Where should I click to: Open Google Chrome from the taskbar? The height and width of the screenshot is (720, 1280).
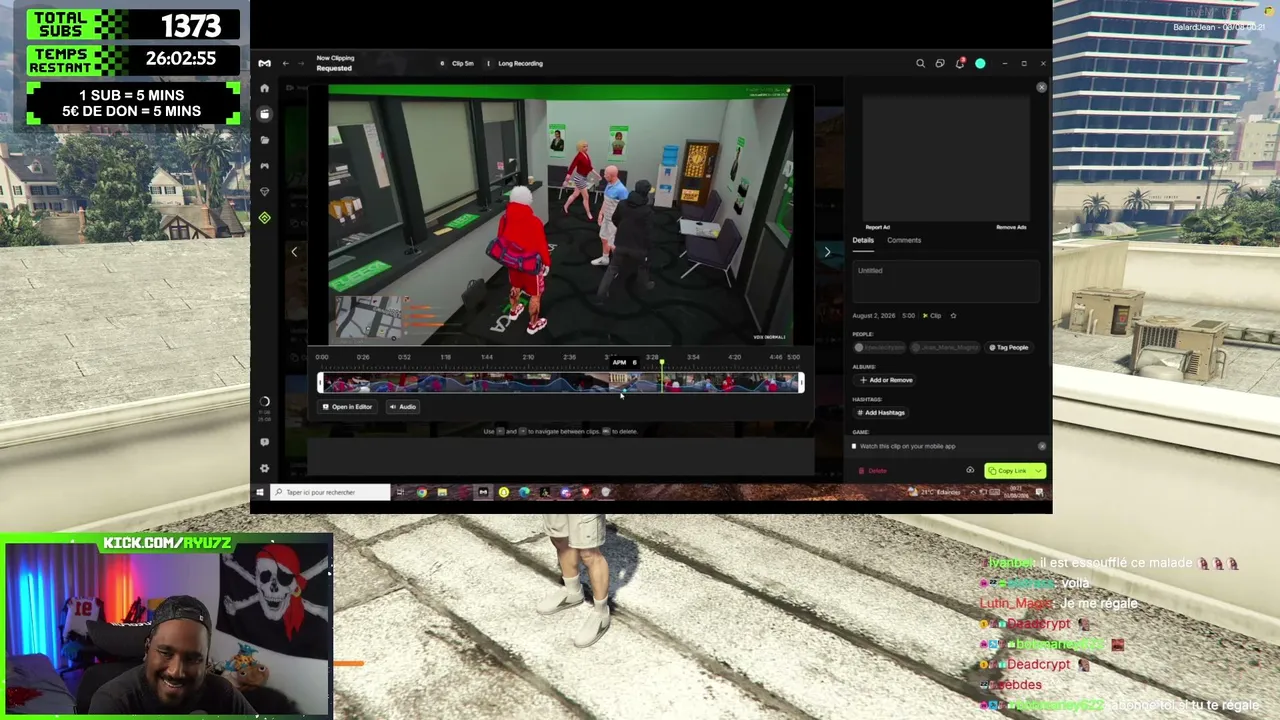422,492
